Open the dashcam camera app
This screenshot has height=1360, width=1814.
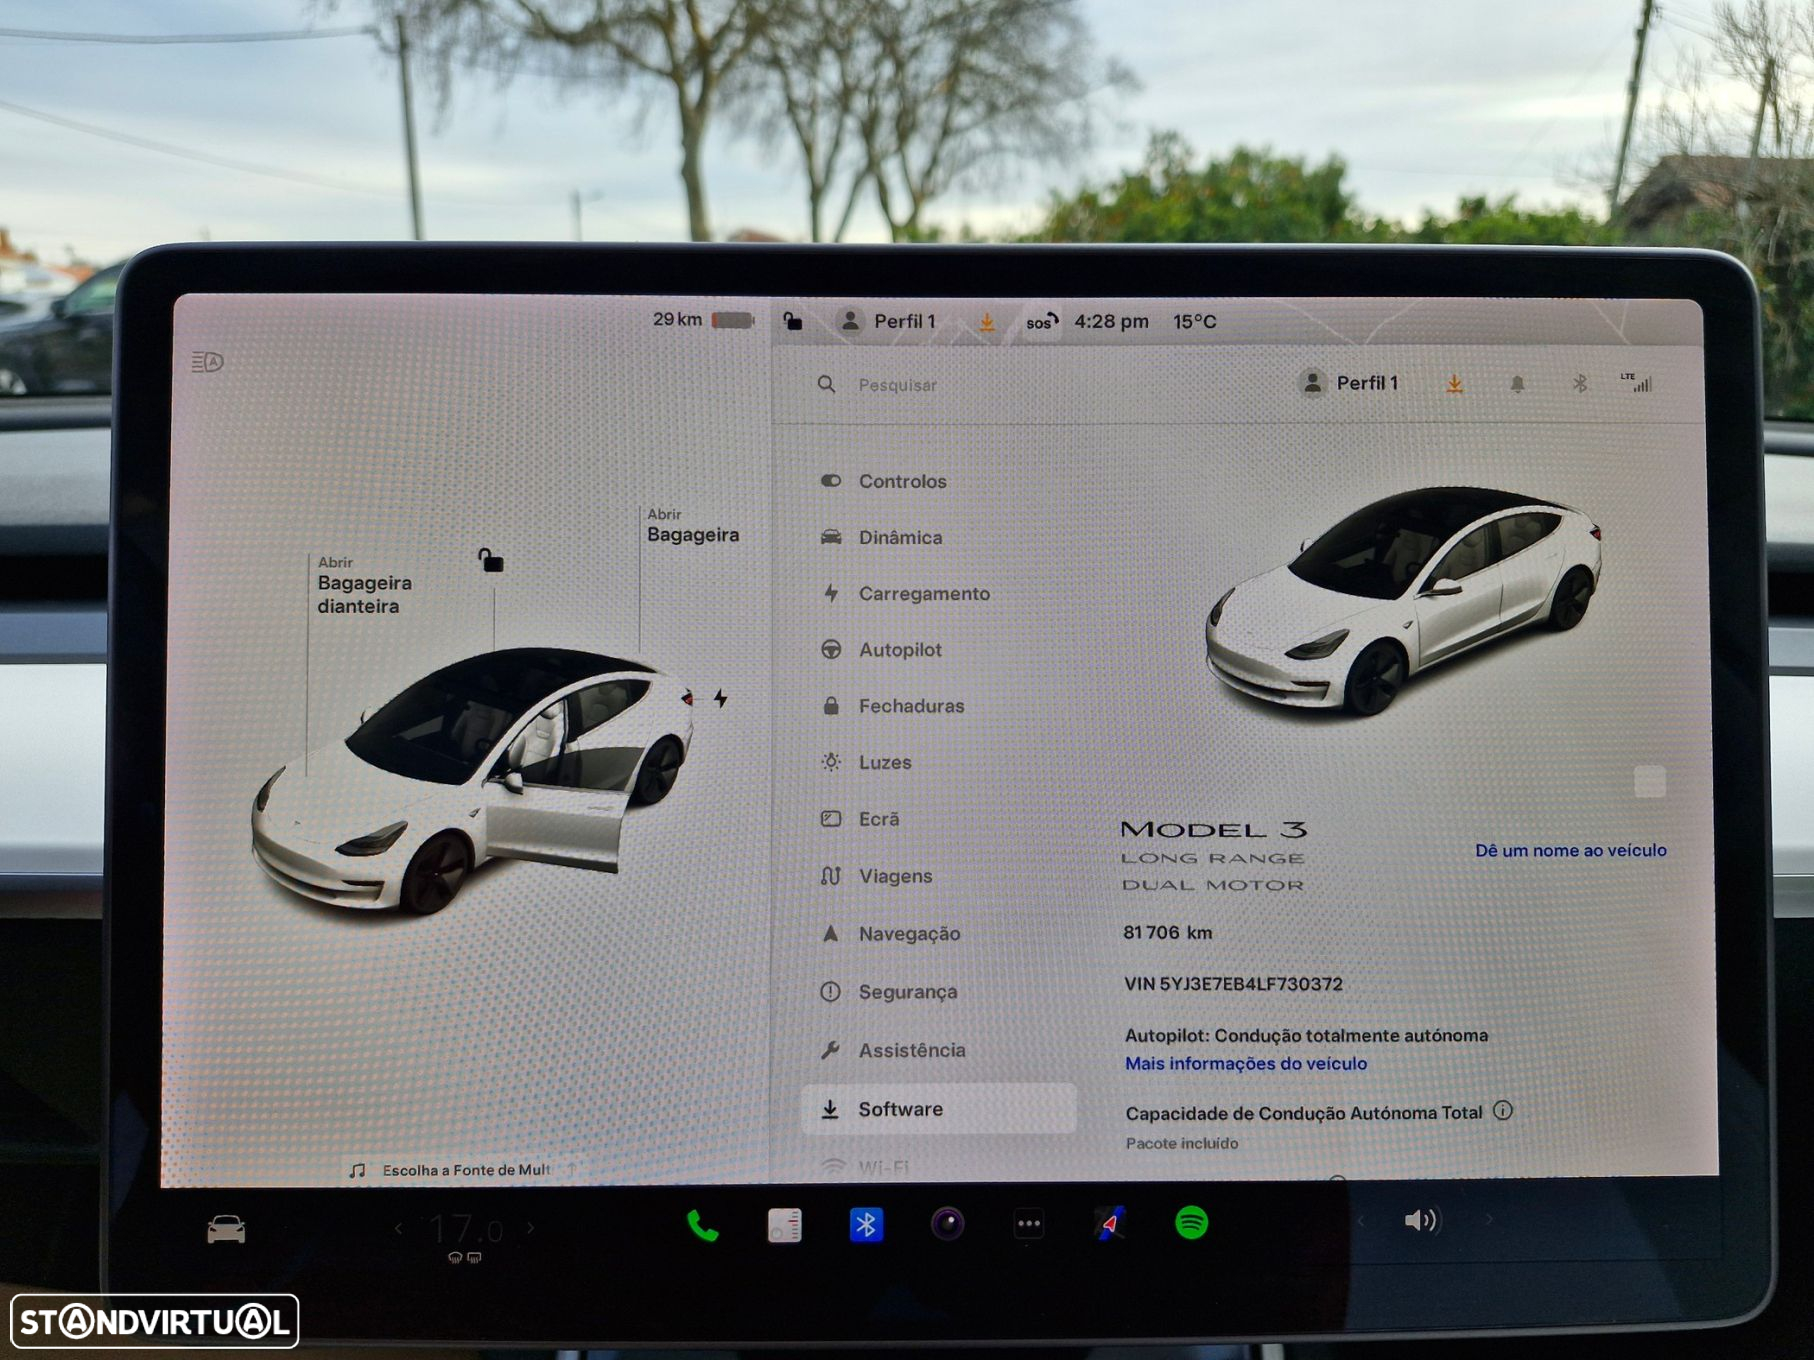(x=947, y=1224)
